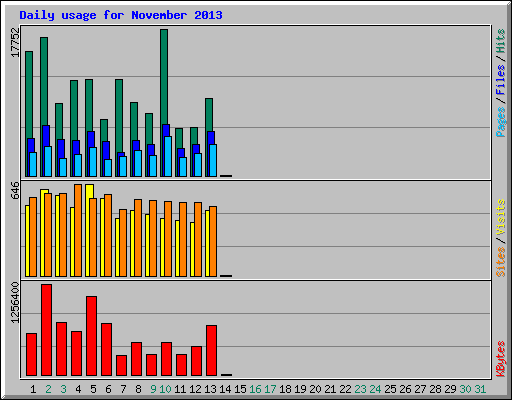
Task: Click day 7 on the x-axis
Action: coord(123,389)
